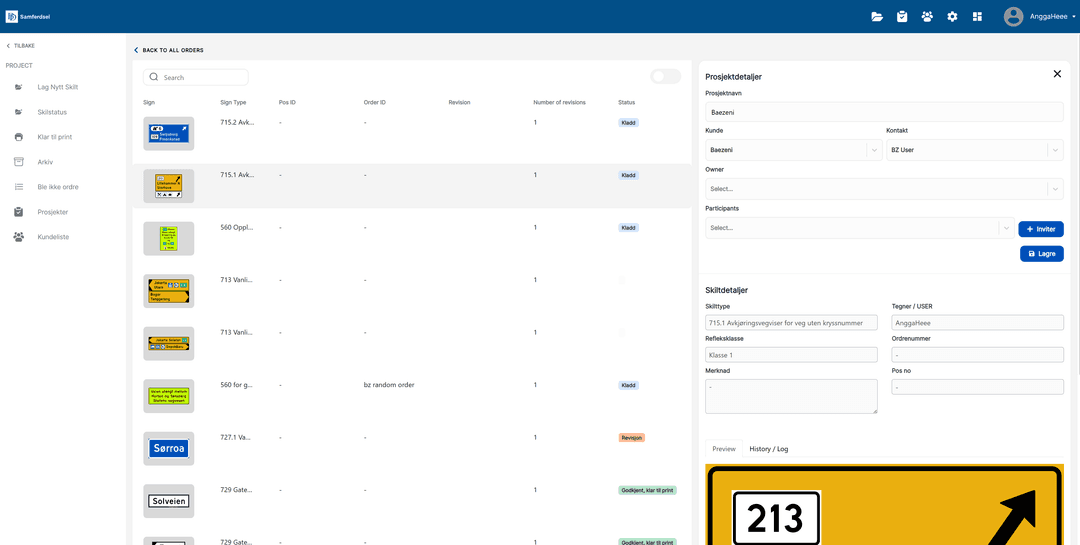The height and width of the screenshot is (545, 1080).
Task: Go to Skiltstatus in sidebar
Action: pos(52,112)
